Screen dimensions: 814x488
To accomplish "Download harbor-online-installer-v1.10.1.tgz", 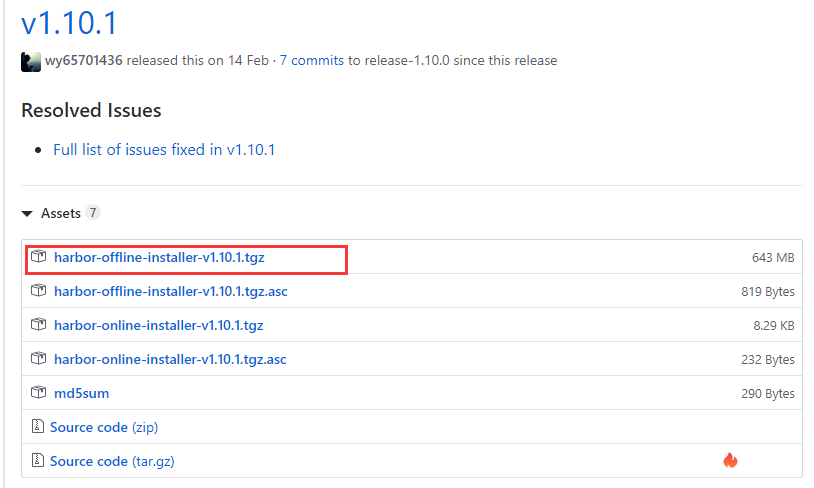I will pyautogui.click(x=159, y=326).
